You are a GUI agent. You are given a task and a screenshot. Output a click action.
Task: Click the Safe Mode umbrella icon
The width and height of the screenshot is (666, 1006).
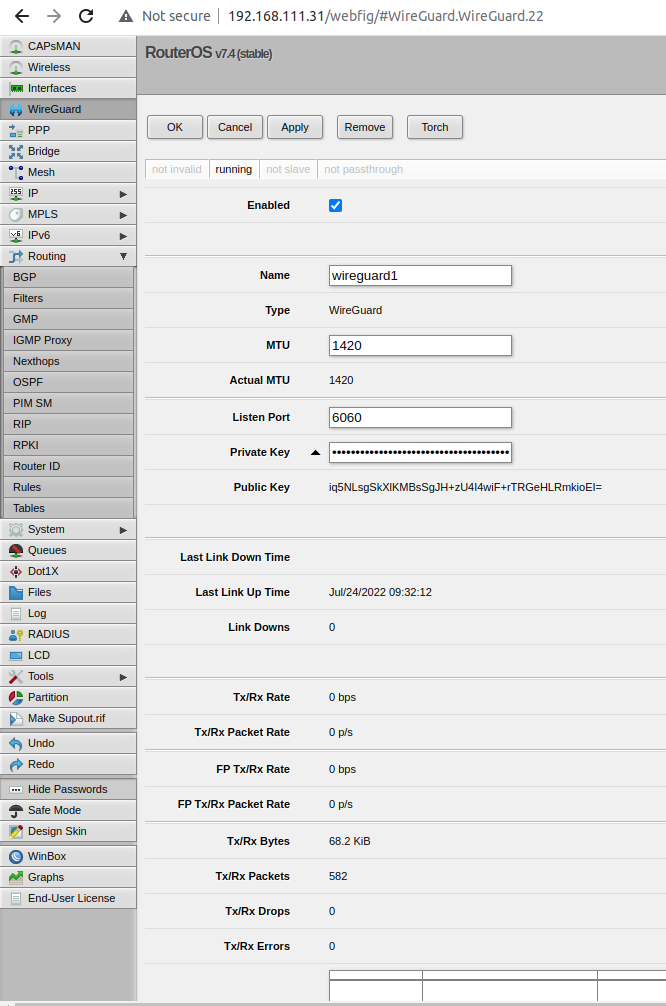click(x=15, y=811)
